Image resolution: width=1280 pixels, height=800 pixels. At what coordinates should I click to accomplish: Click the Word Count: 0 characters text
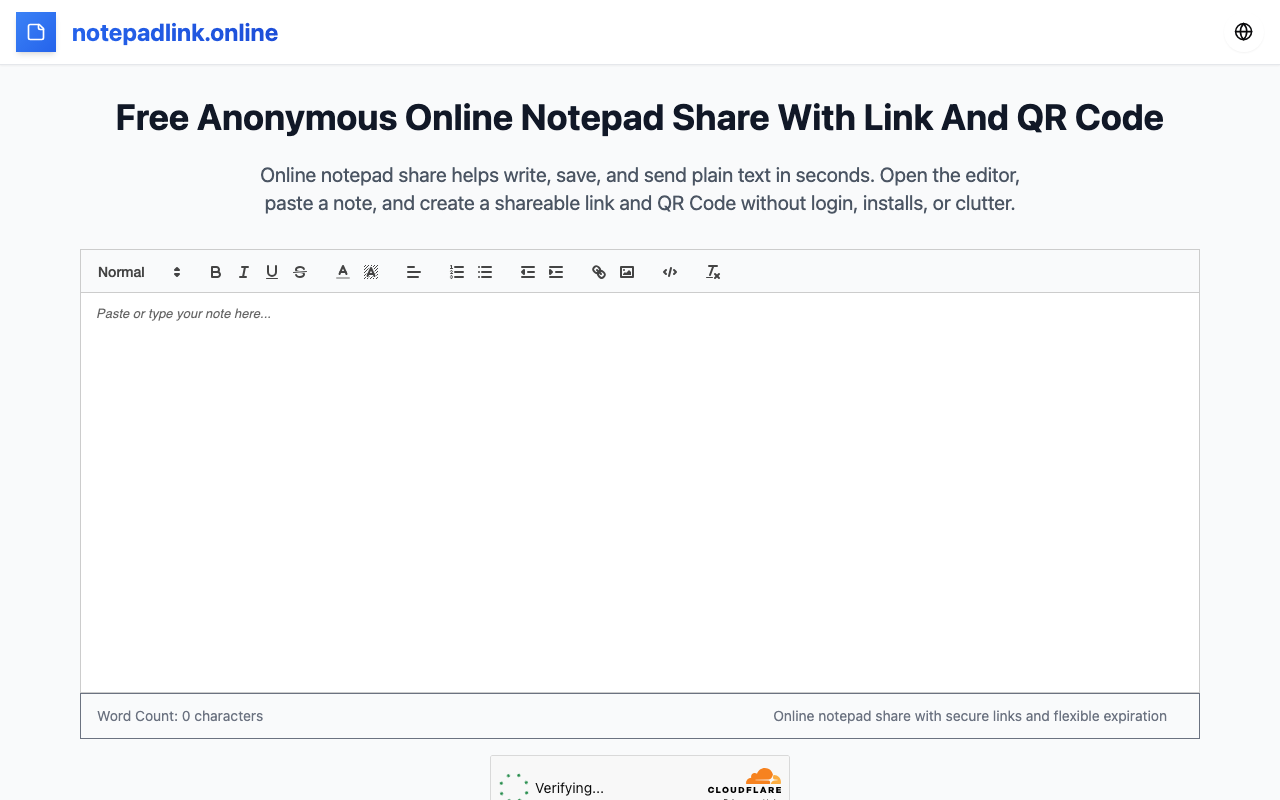click(x=180, y=716)
